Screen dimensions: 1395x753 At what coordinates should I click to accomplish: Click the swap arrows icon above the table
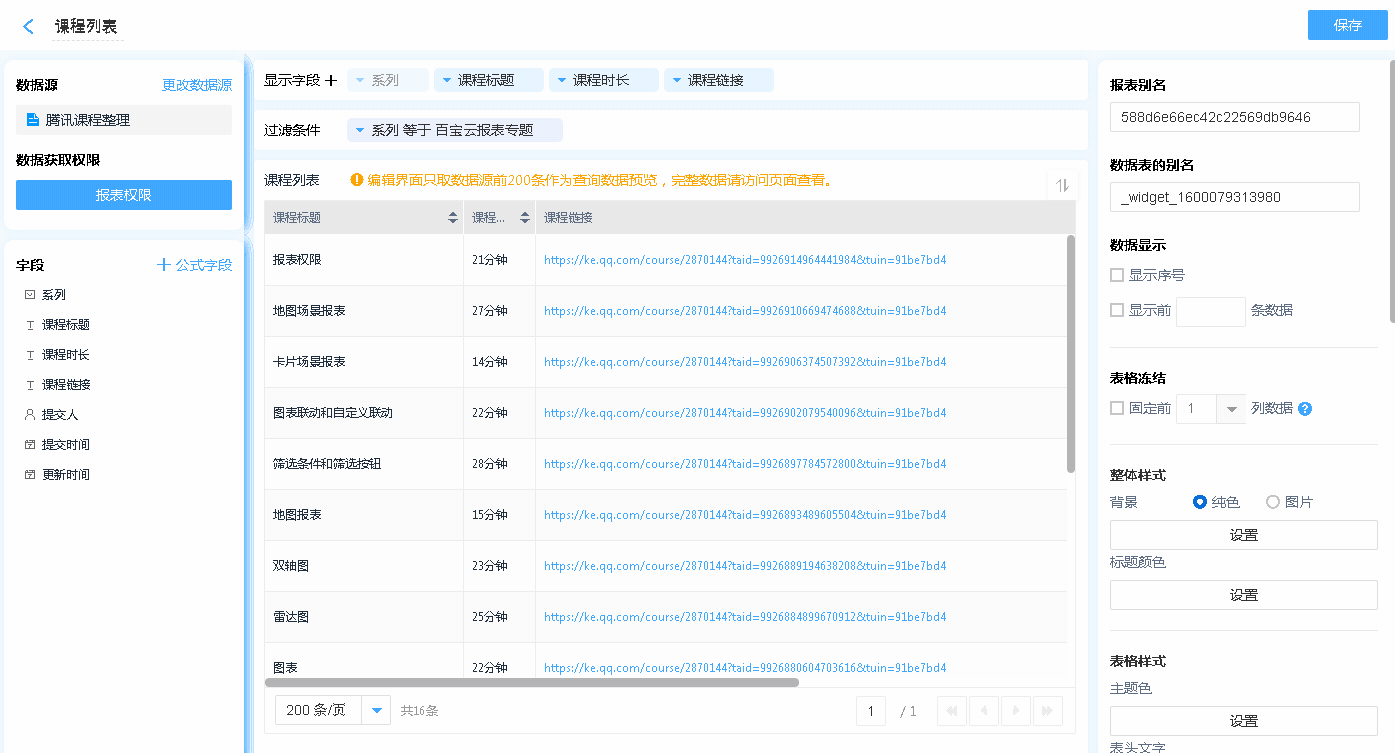[x=1062, y=185]
